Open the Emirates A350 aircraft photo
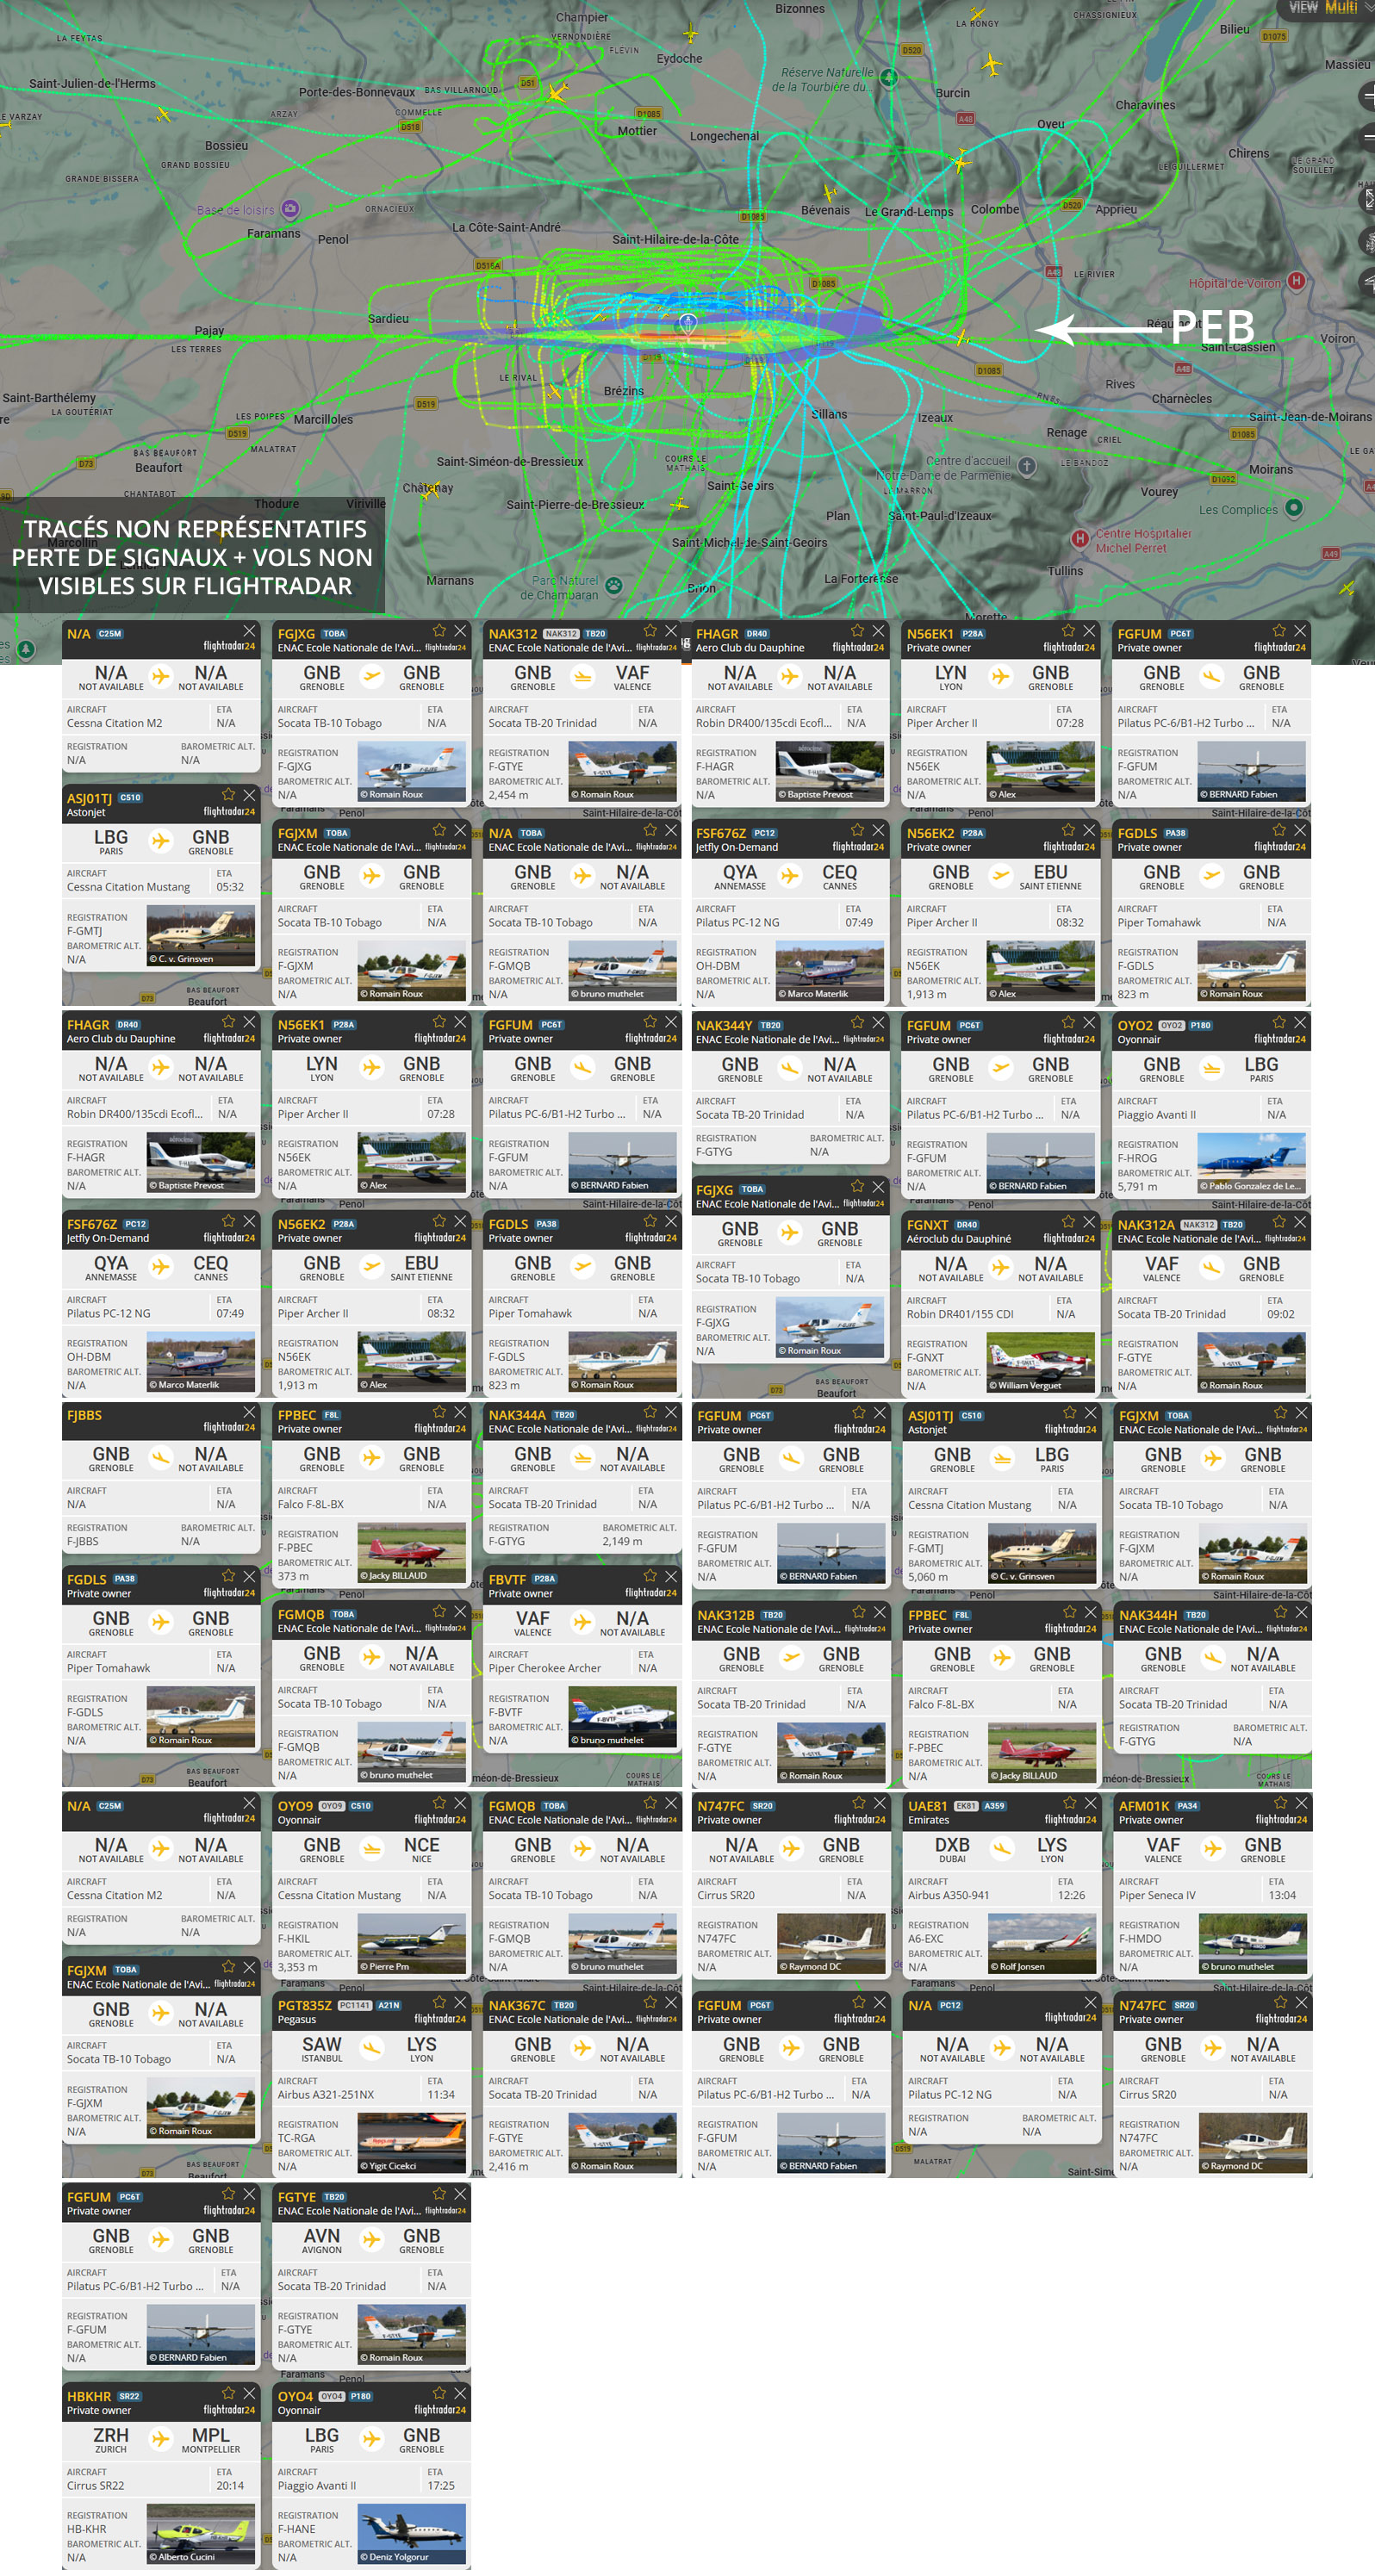The height and width of the screenshot is (2576, 1375). tap(1042, 1944)
